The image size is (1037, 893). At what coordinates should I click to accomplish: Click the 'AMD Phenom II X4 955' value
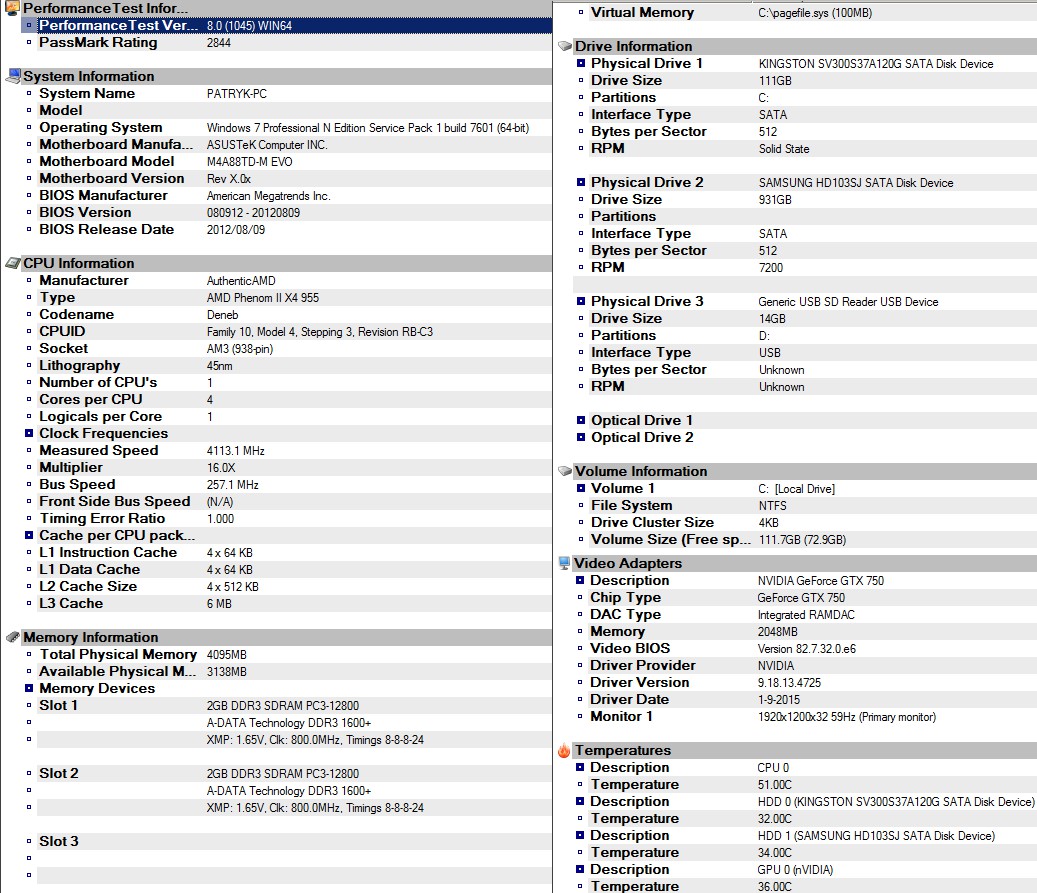263,298
